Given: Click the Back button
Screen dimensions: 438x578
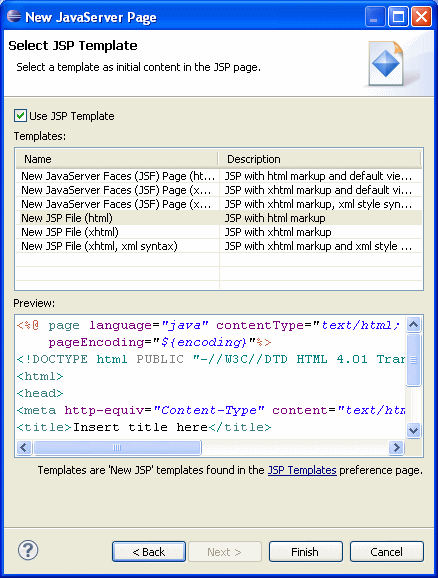Looking at the screenshot, I should 149,552.
